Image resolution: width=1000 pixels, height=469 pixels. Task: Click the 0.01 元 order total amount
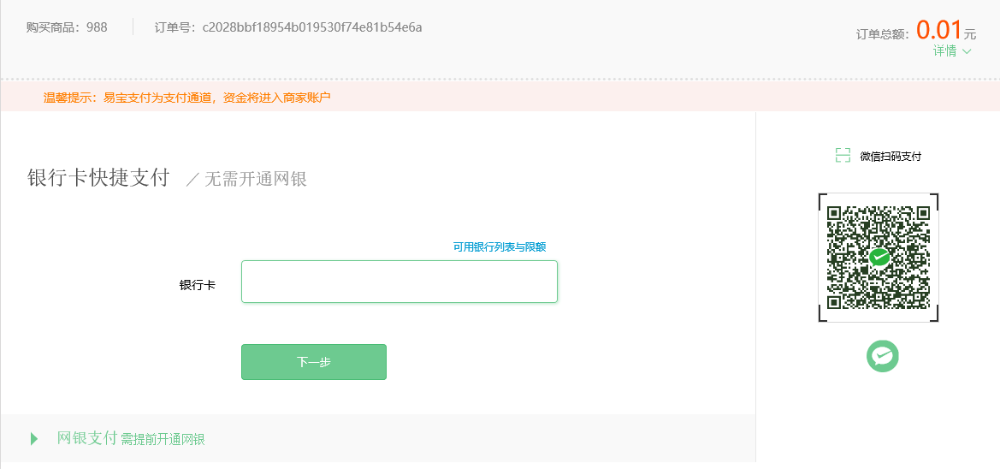click(945, 30)
